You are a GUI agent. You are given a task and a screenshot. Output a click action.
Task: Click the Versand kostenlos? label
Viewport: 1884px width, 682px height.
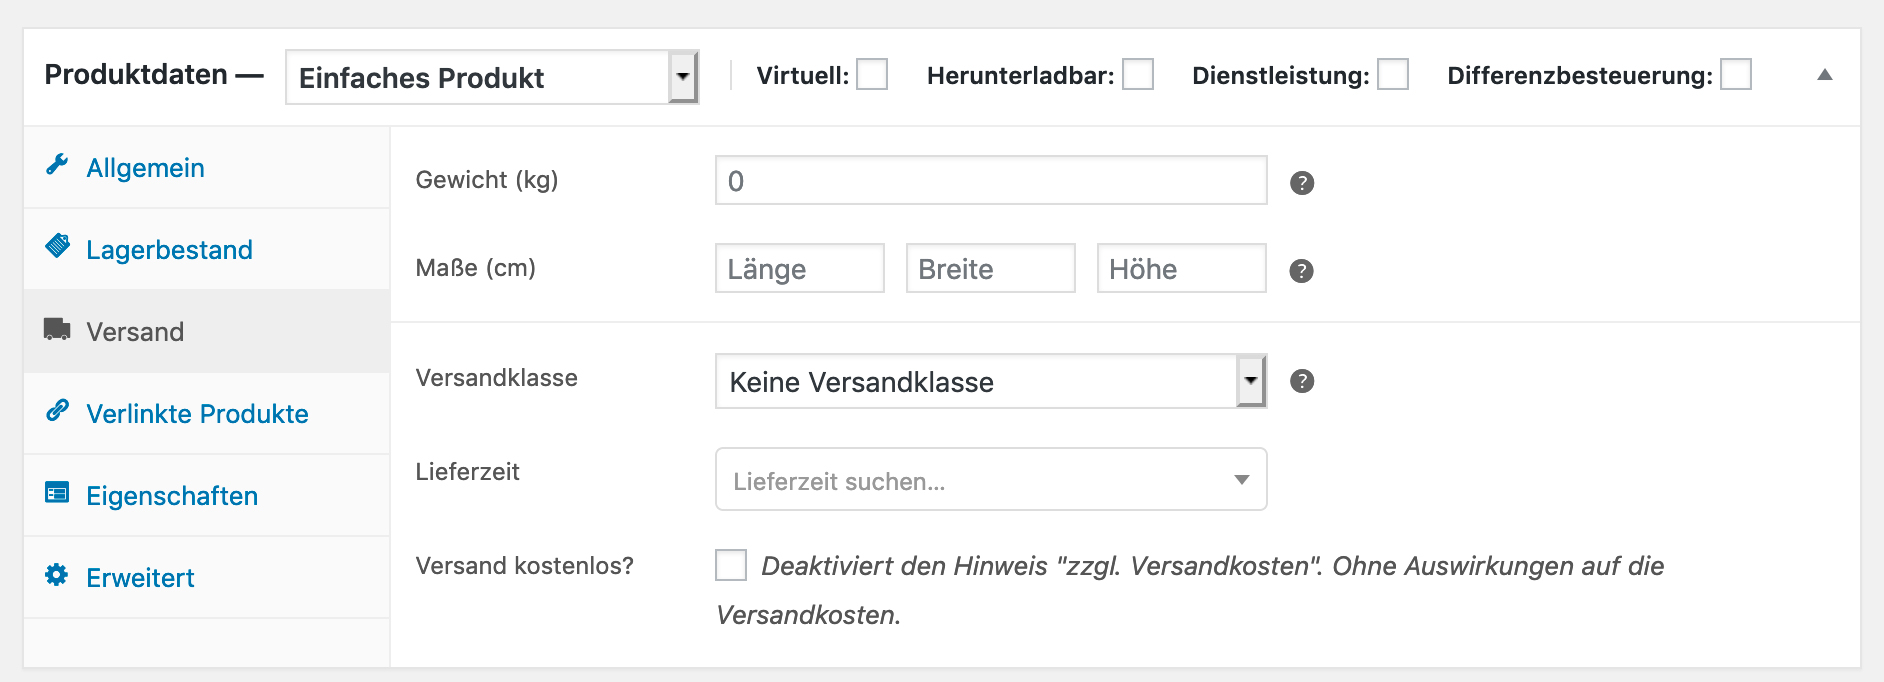(x=524, y=566)
